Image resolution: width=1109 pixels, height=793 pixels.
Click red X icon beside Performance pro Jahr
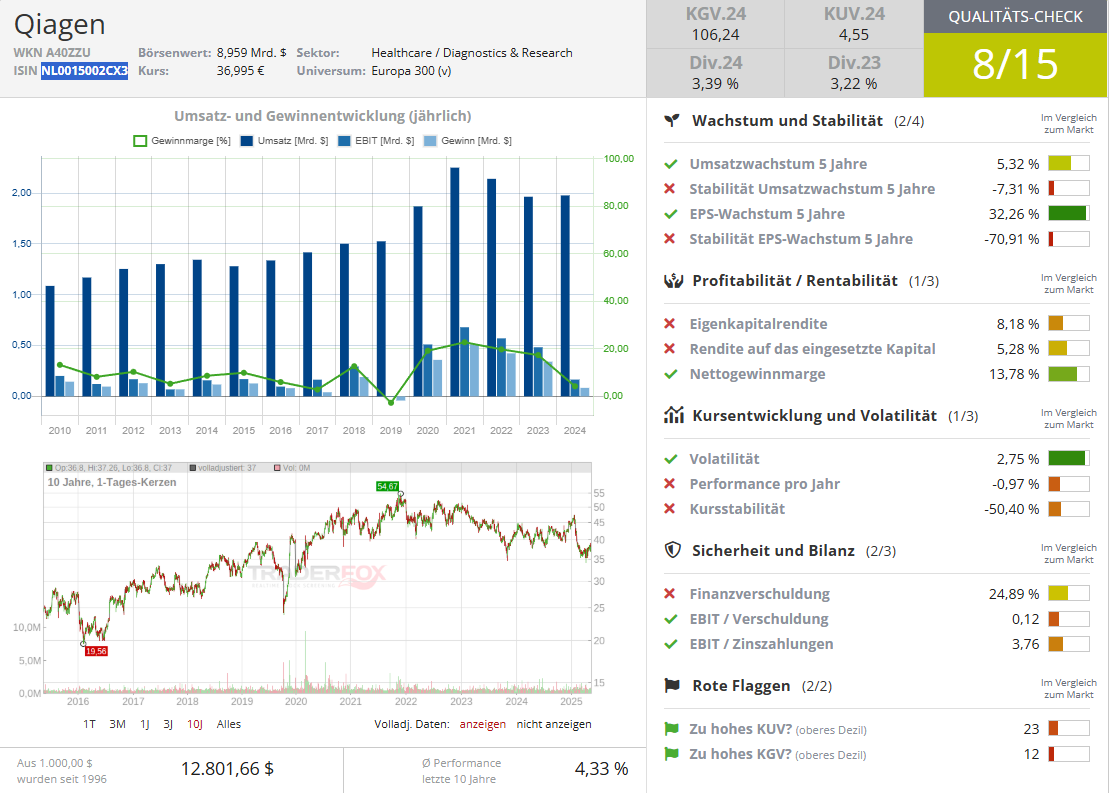tap(670, 484)
